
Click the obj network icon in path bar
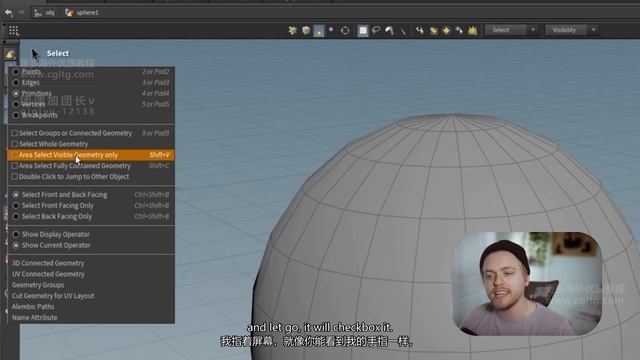click(38, 13)
